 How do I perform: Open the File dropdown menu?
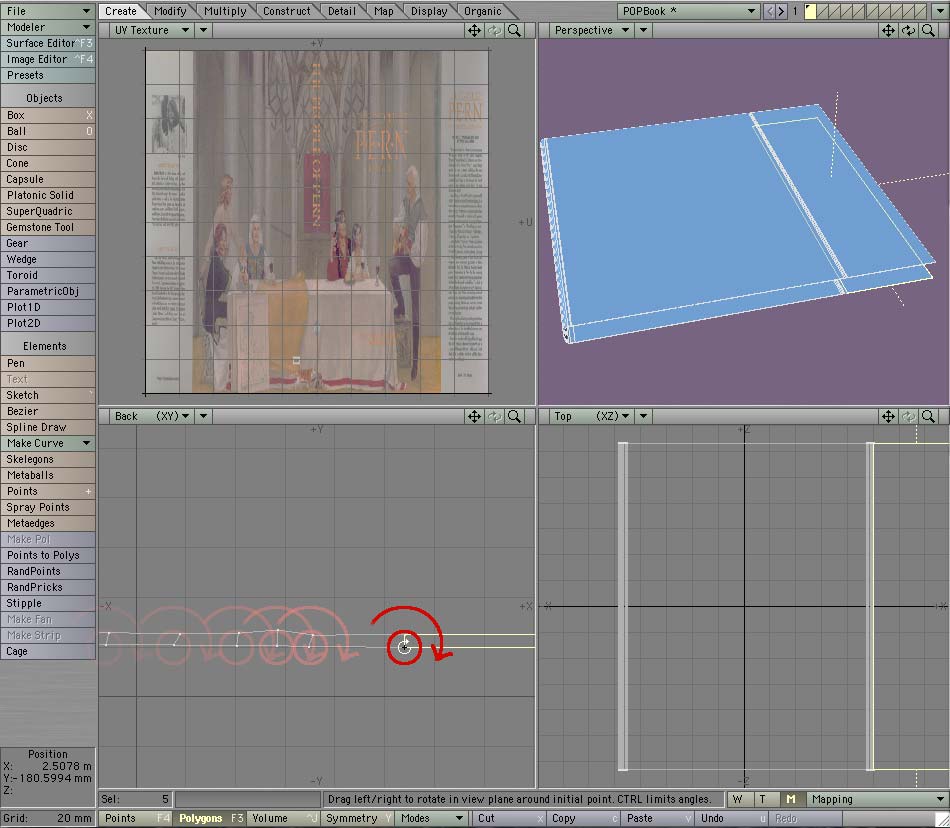[48, 11]
